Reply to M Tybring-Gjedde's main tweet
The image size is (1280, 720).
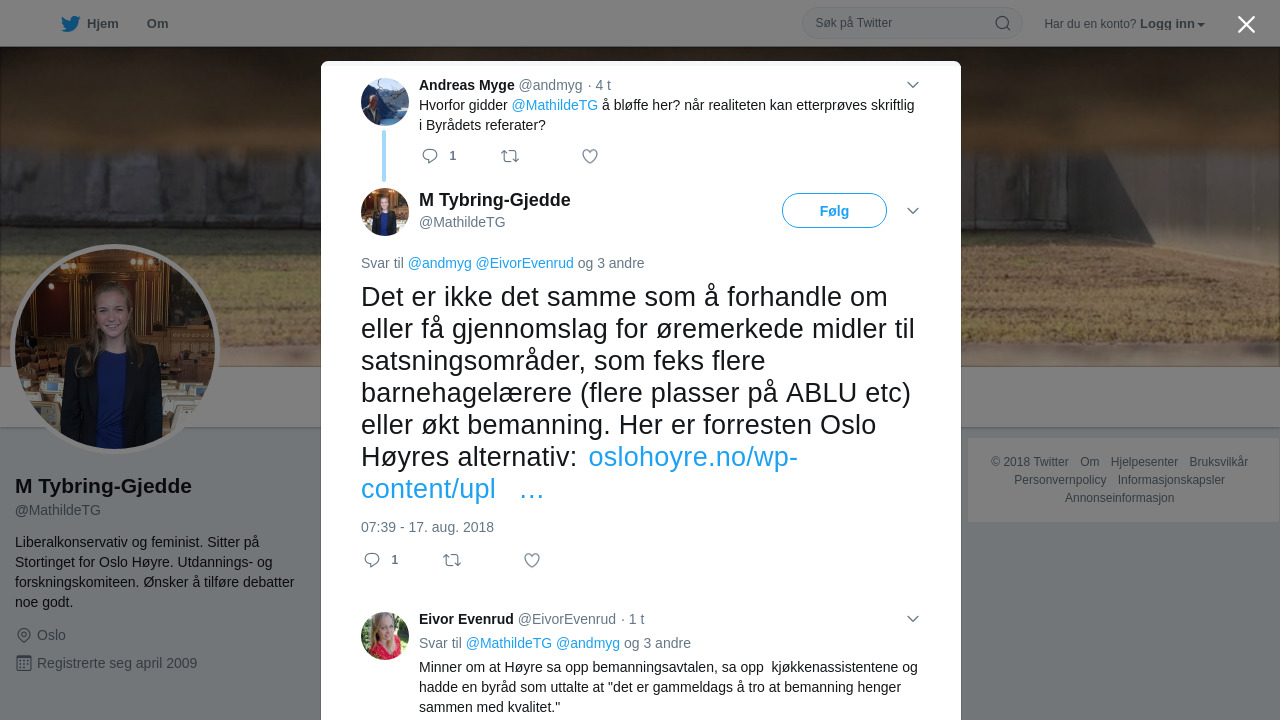coord(372,560)
